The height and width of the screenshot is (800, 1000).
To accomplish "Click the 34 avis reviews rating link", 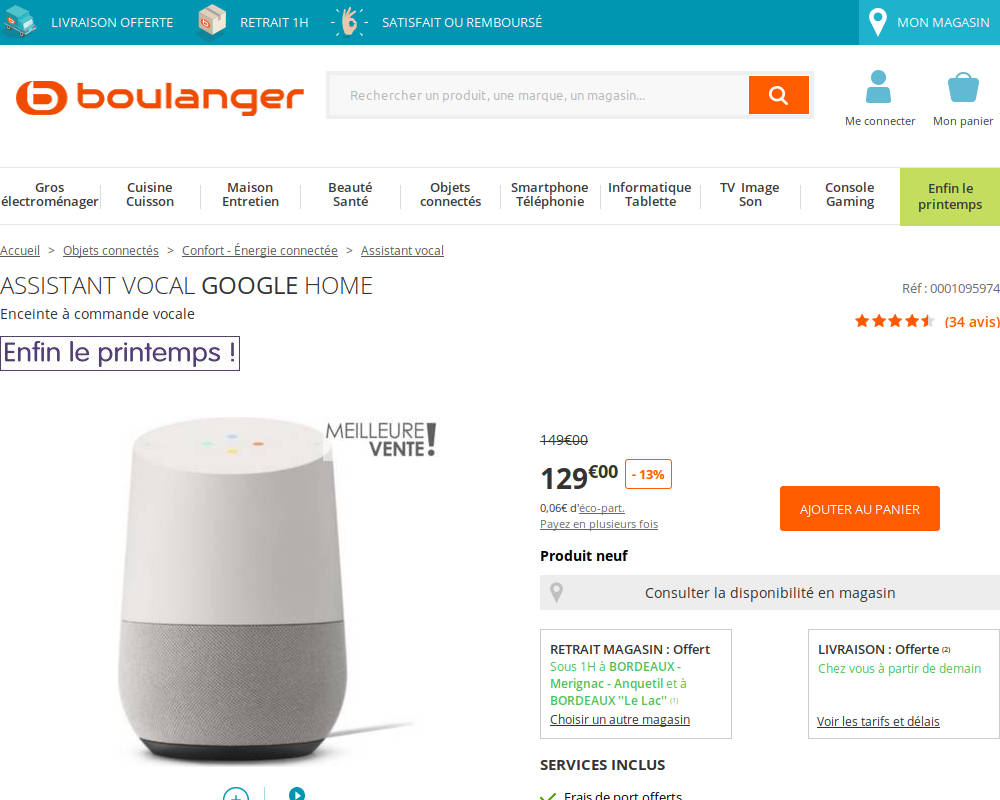I will (971, 322).
